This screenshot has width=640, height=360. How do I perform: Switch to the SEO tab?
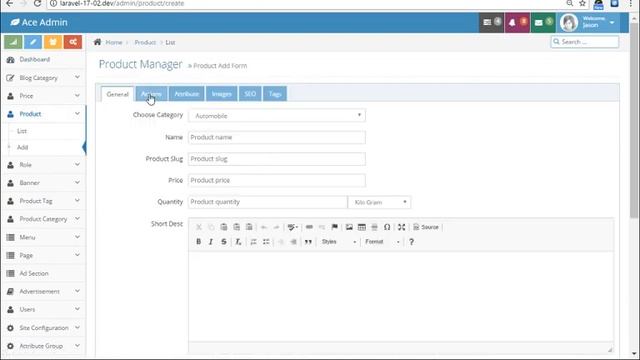point(250,94)
